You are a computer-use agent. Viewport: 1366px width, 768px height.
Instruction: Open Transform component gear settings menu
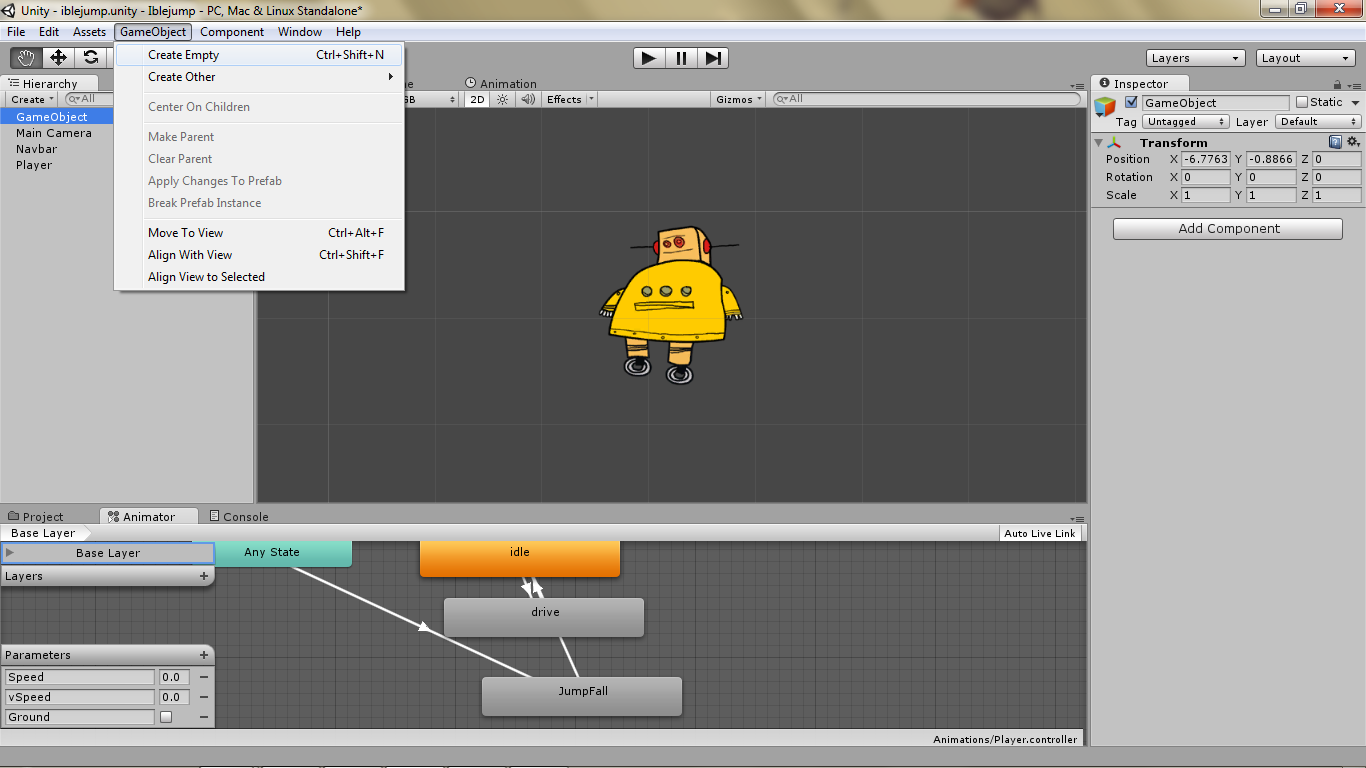[x=1353, y=142]
